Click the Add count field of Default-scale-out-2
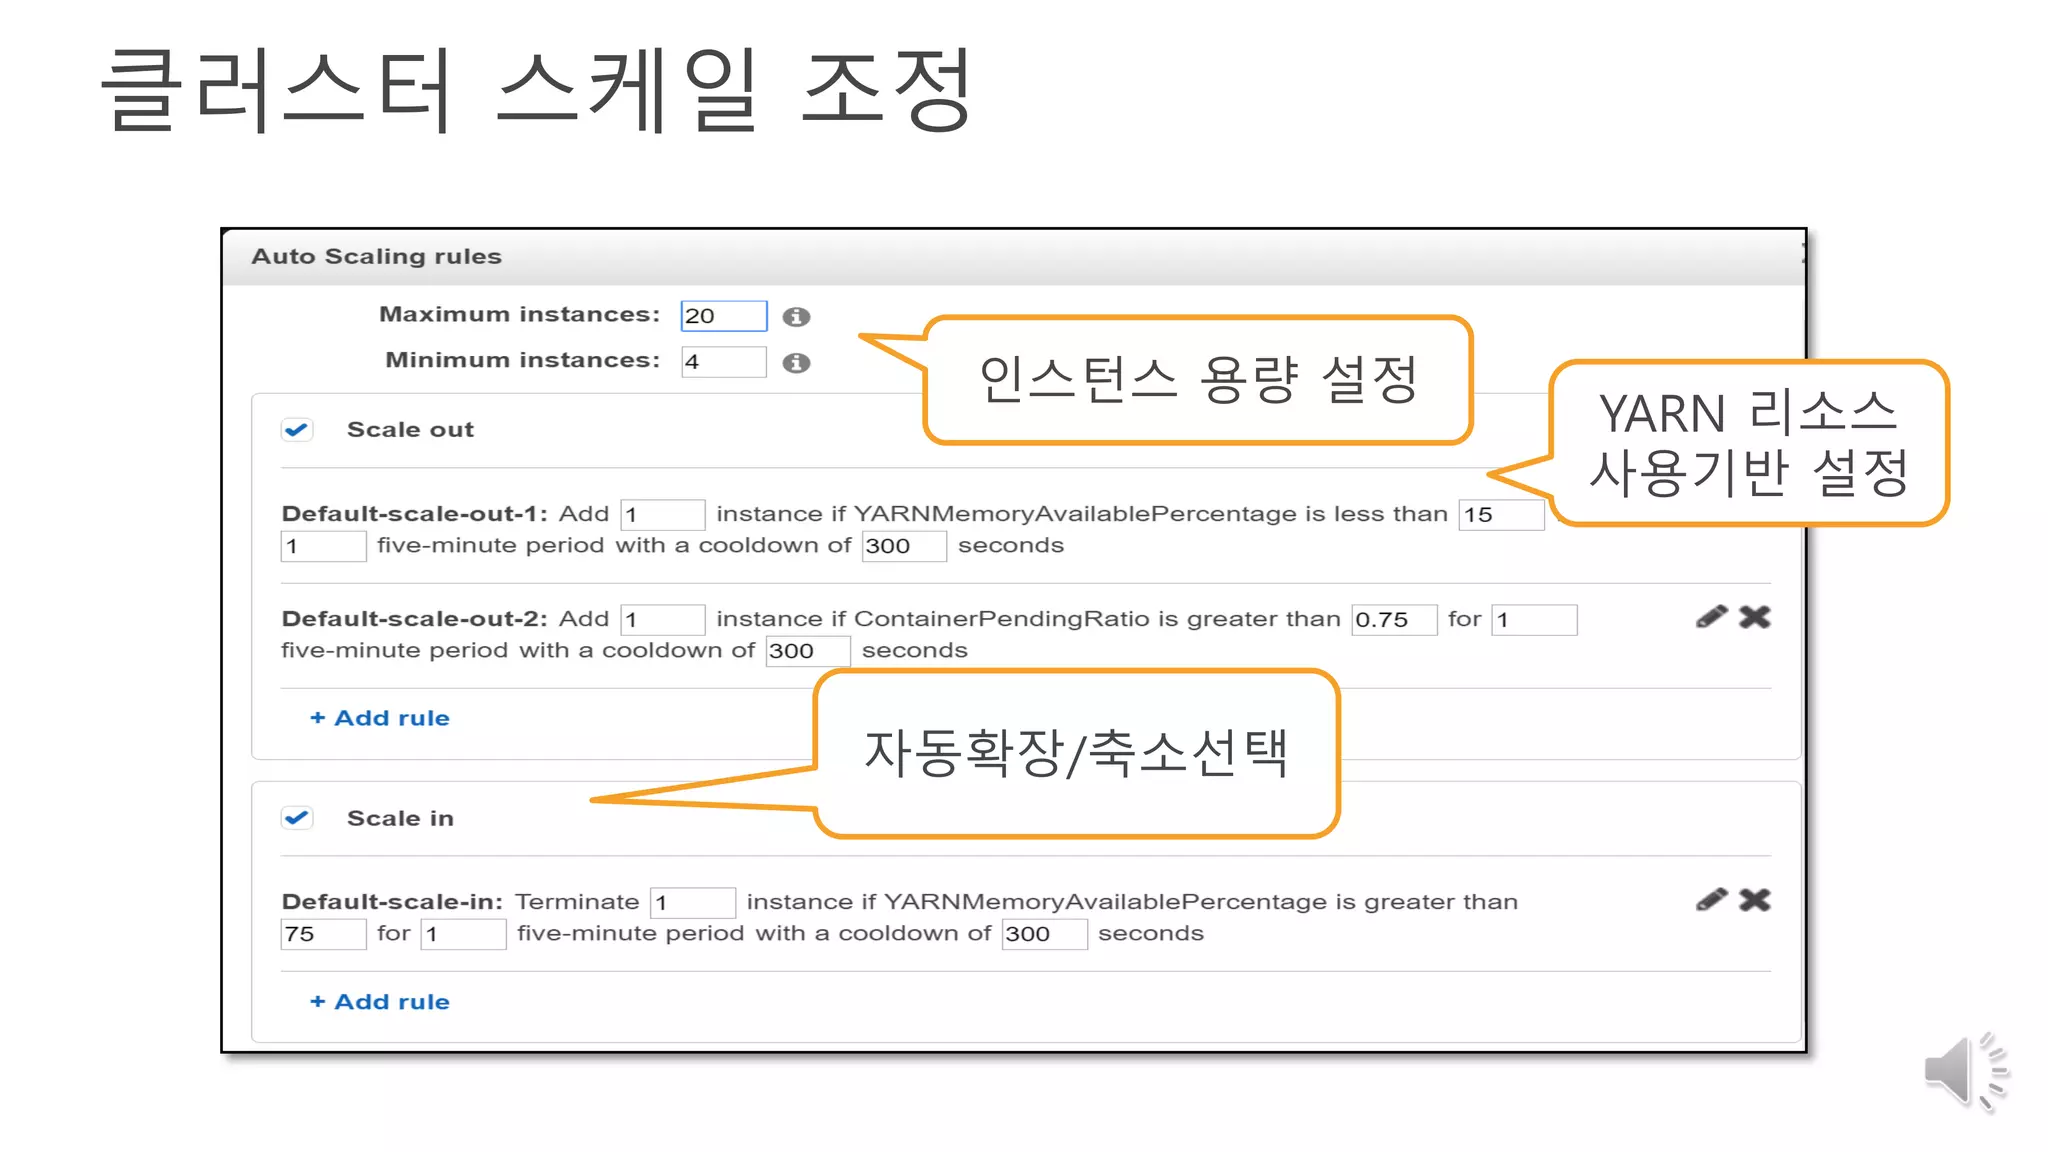Screen dimensions: 2048x1152 pyautogui.click(x=663, y=620)
